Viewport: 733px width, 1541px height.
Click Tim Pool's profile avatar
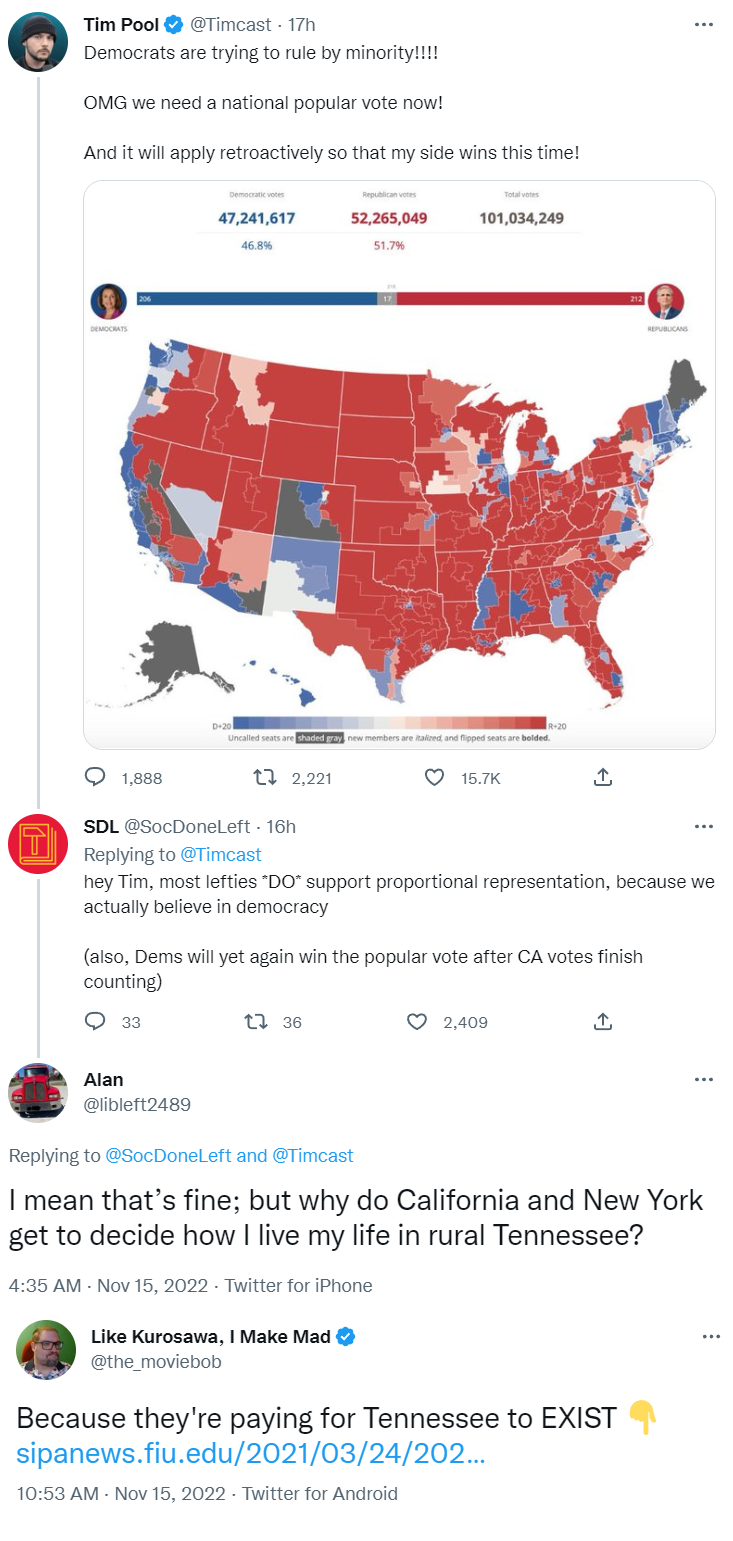[x=38, y=43]
